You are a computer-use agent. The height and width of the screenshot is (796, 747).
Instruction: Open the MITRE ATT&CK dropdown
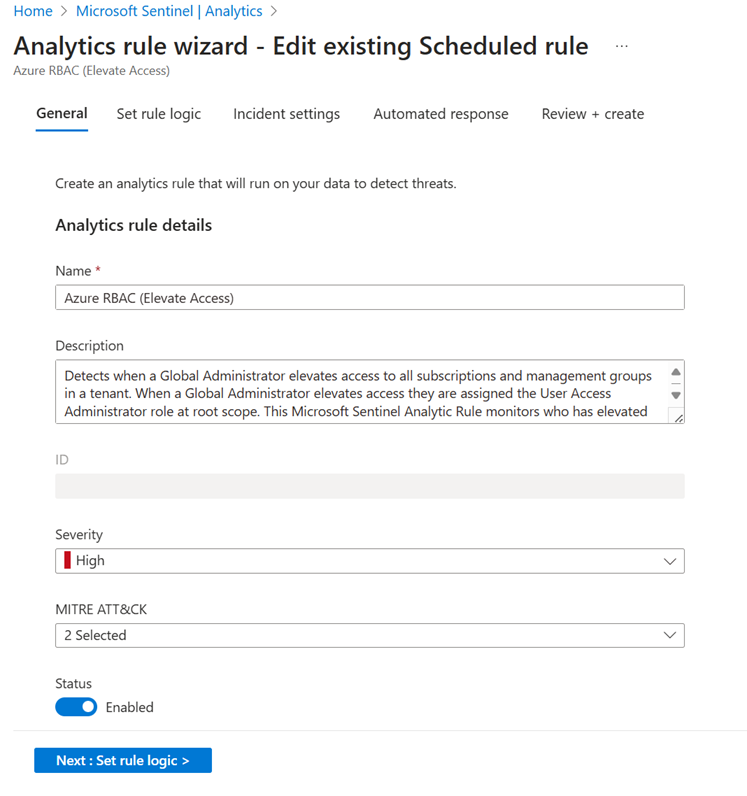(x=369, y=635)
